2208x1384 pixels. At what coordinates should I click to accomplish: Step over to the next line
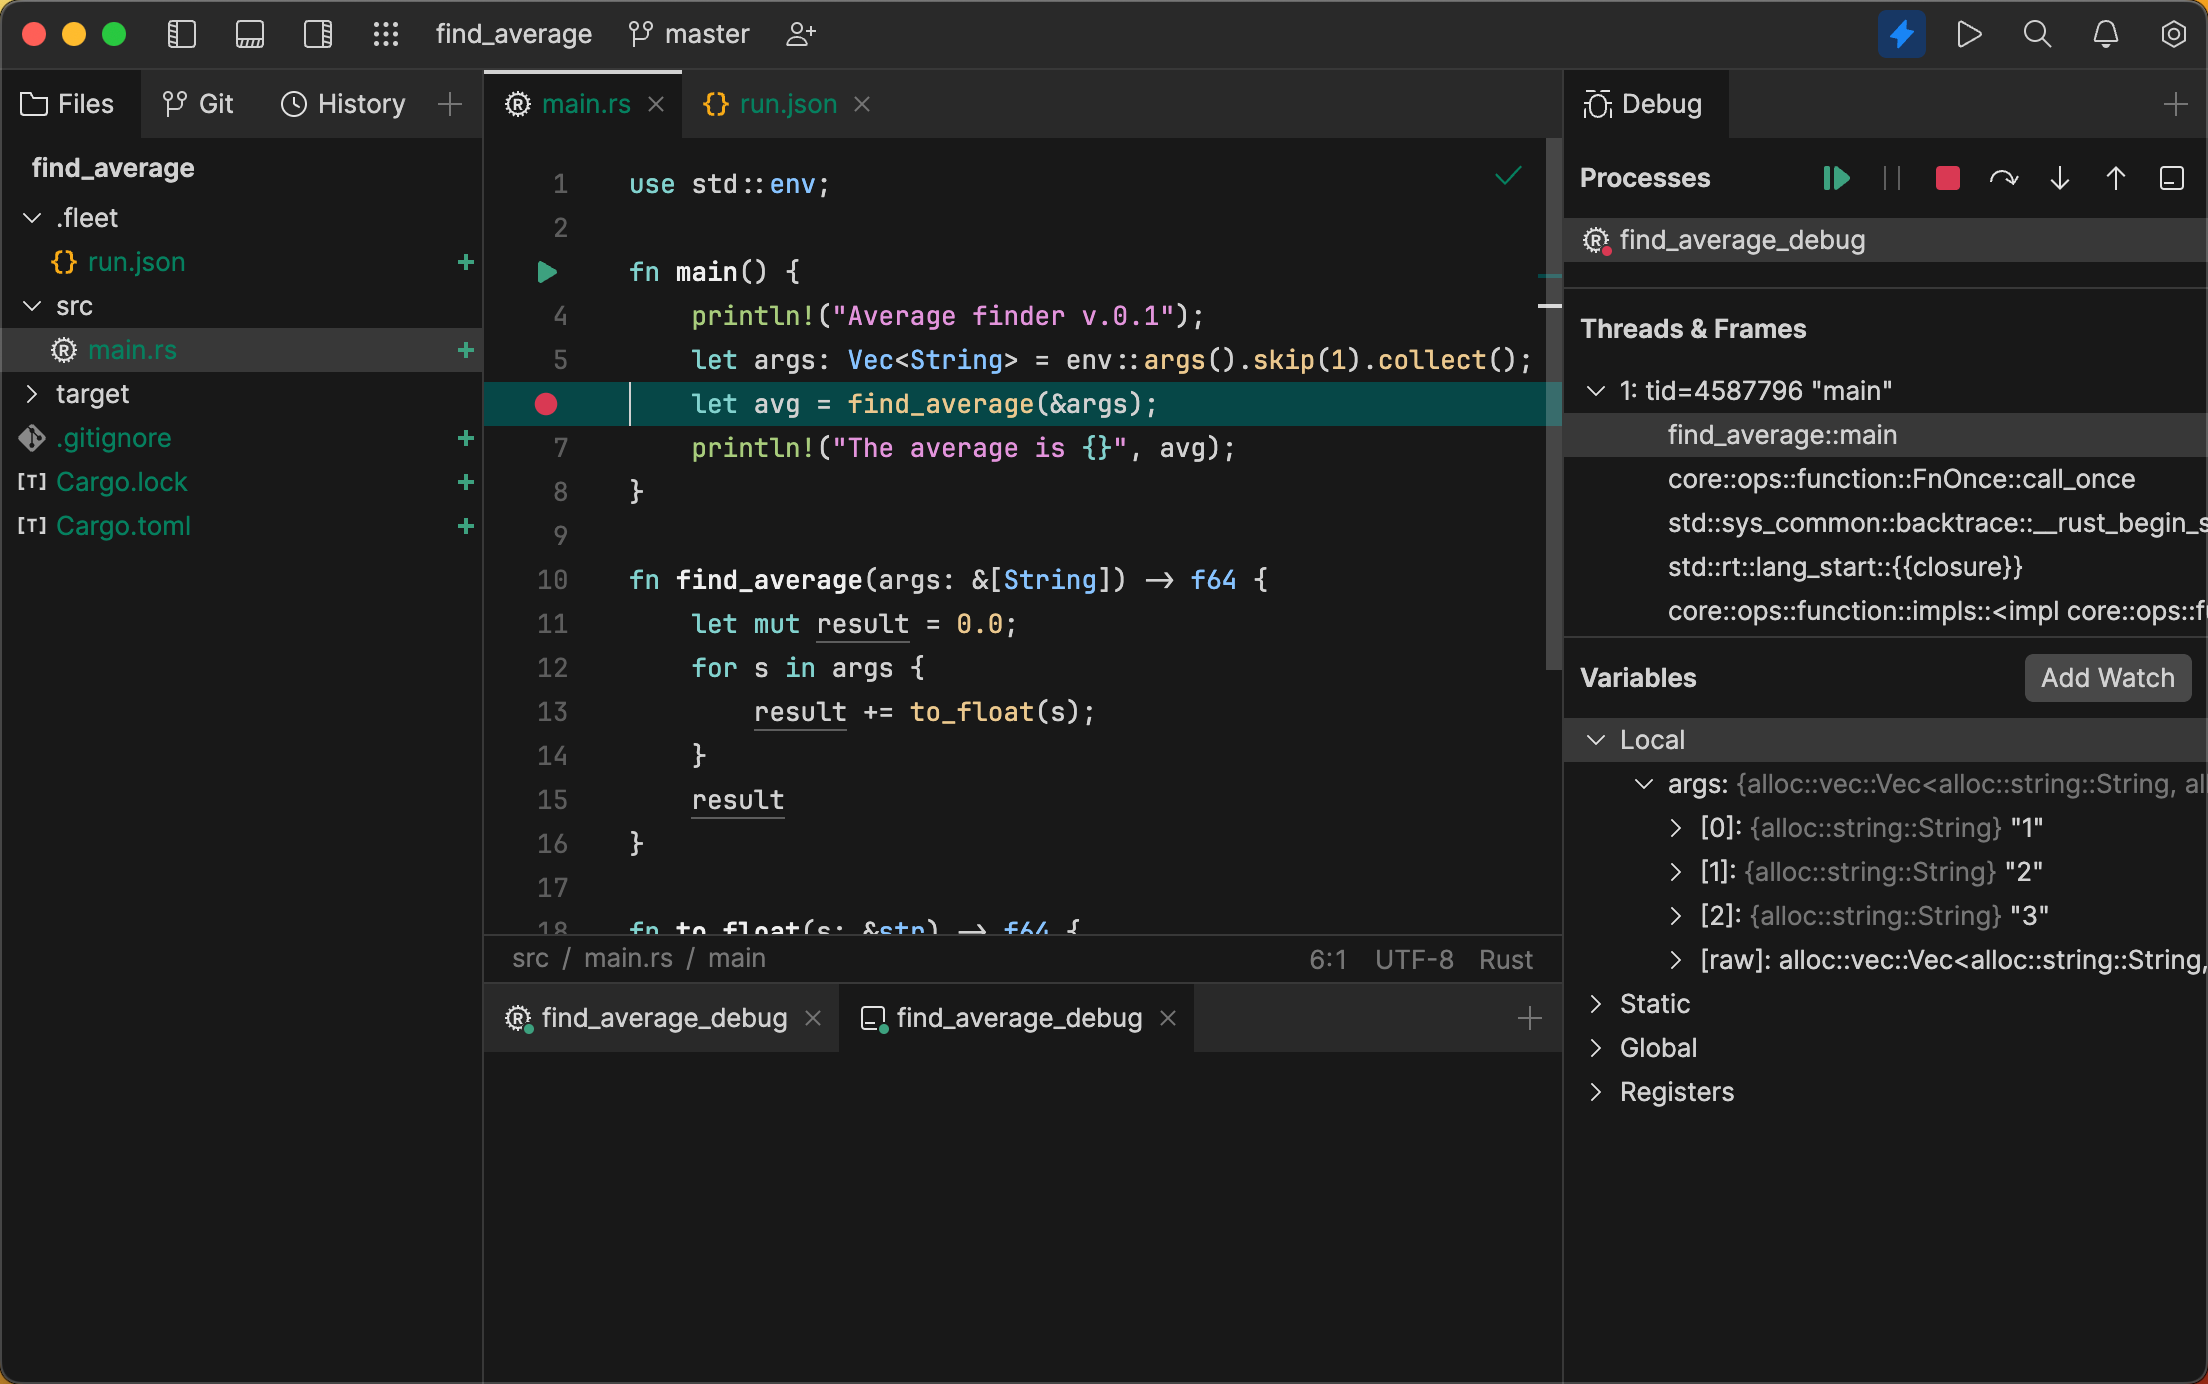pyautogui.click(x=2004, y=178)
